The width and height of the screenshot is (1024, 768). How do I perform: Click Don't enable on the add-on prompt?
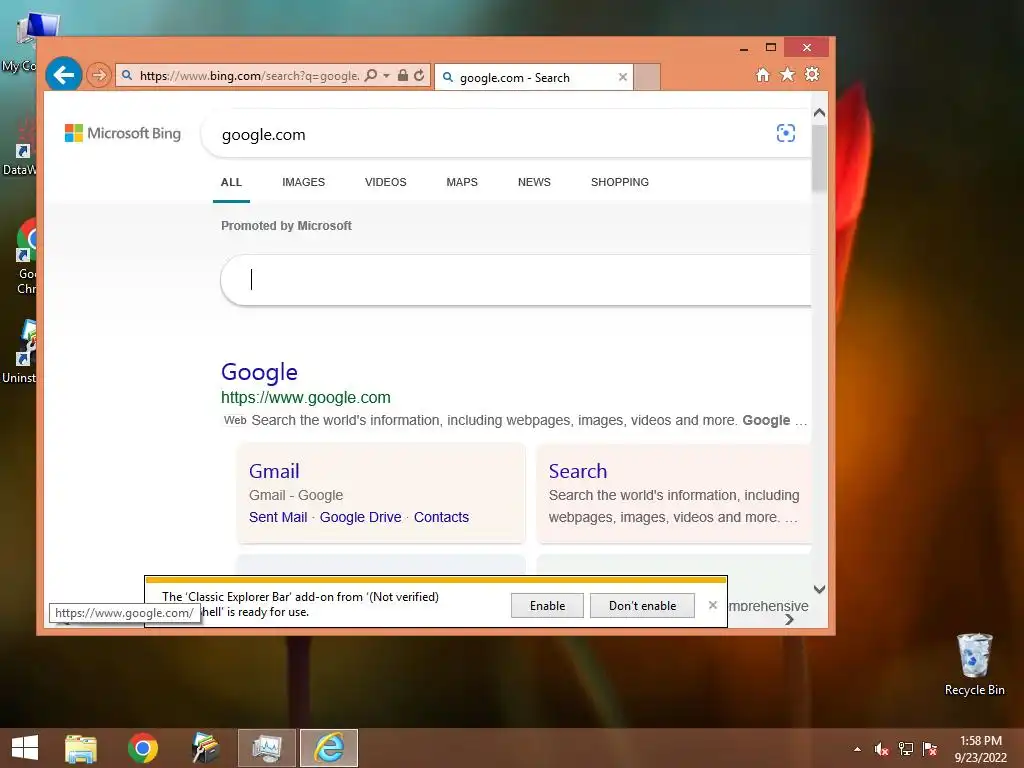tap(643, 605)
